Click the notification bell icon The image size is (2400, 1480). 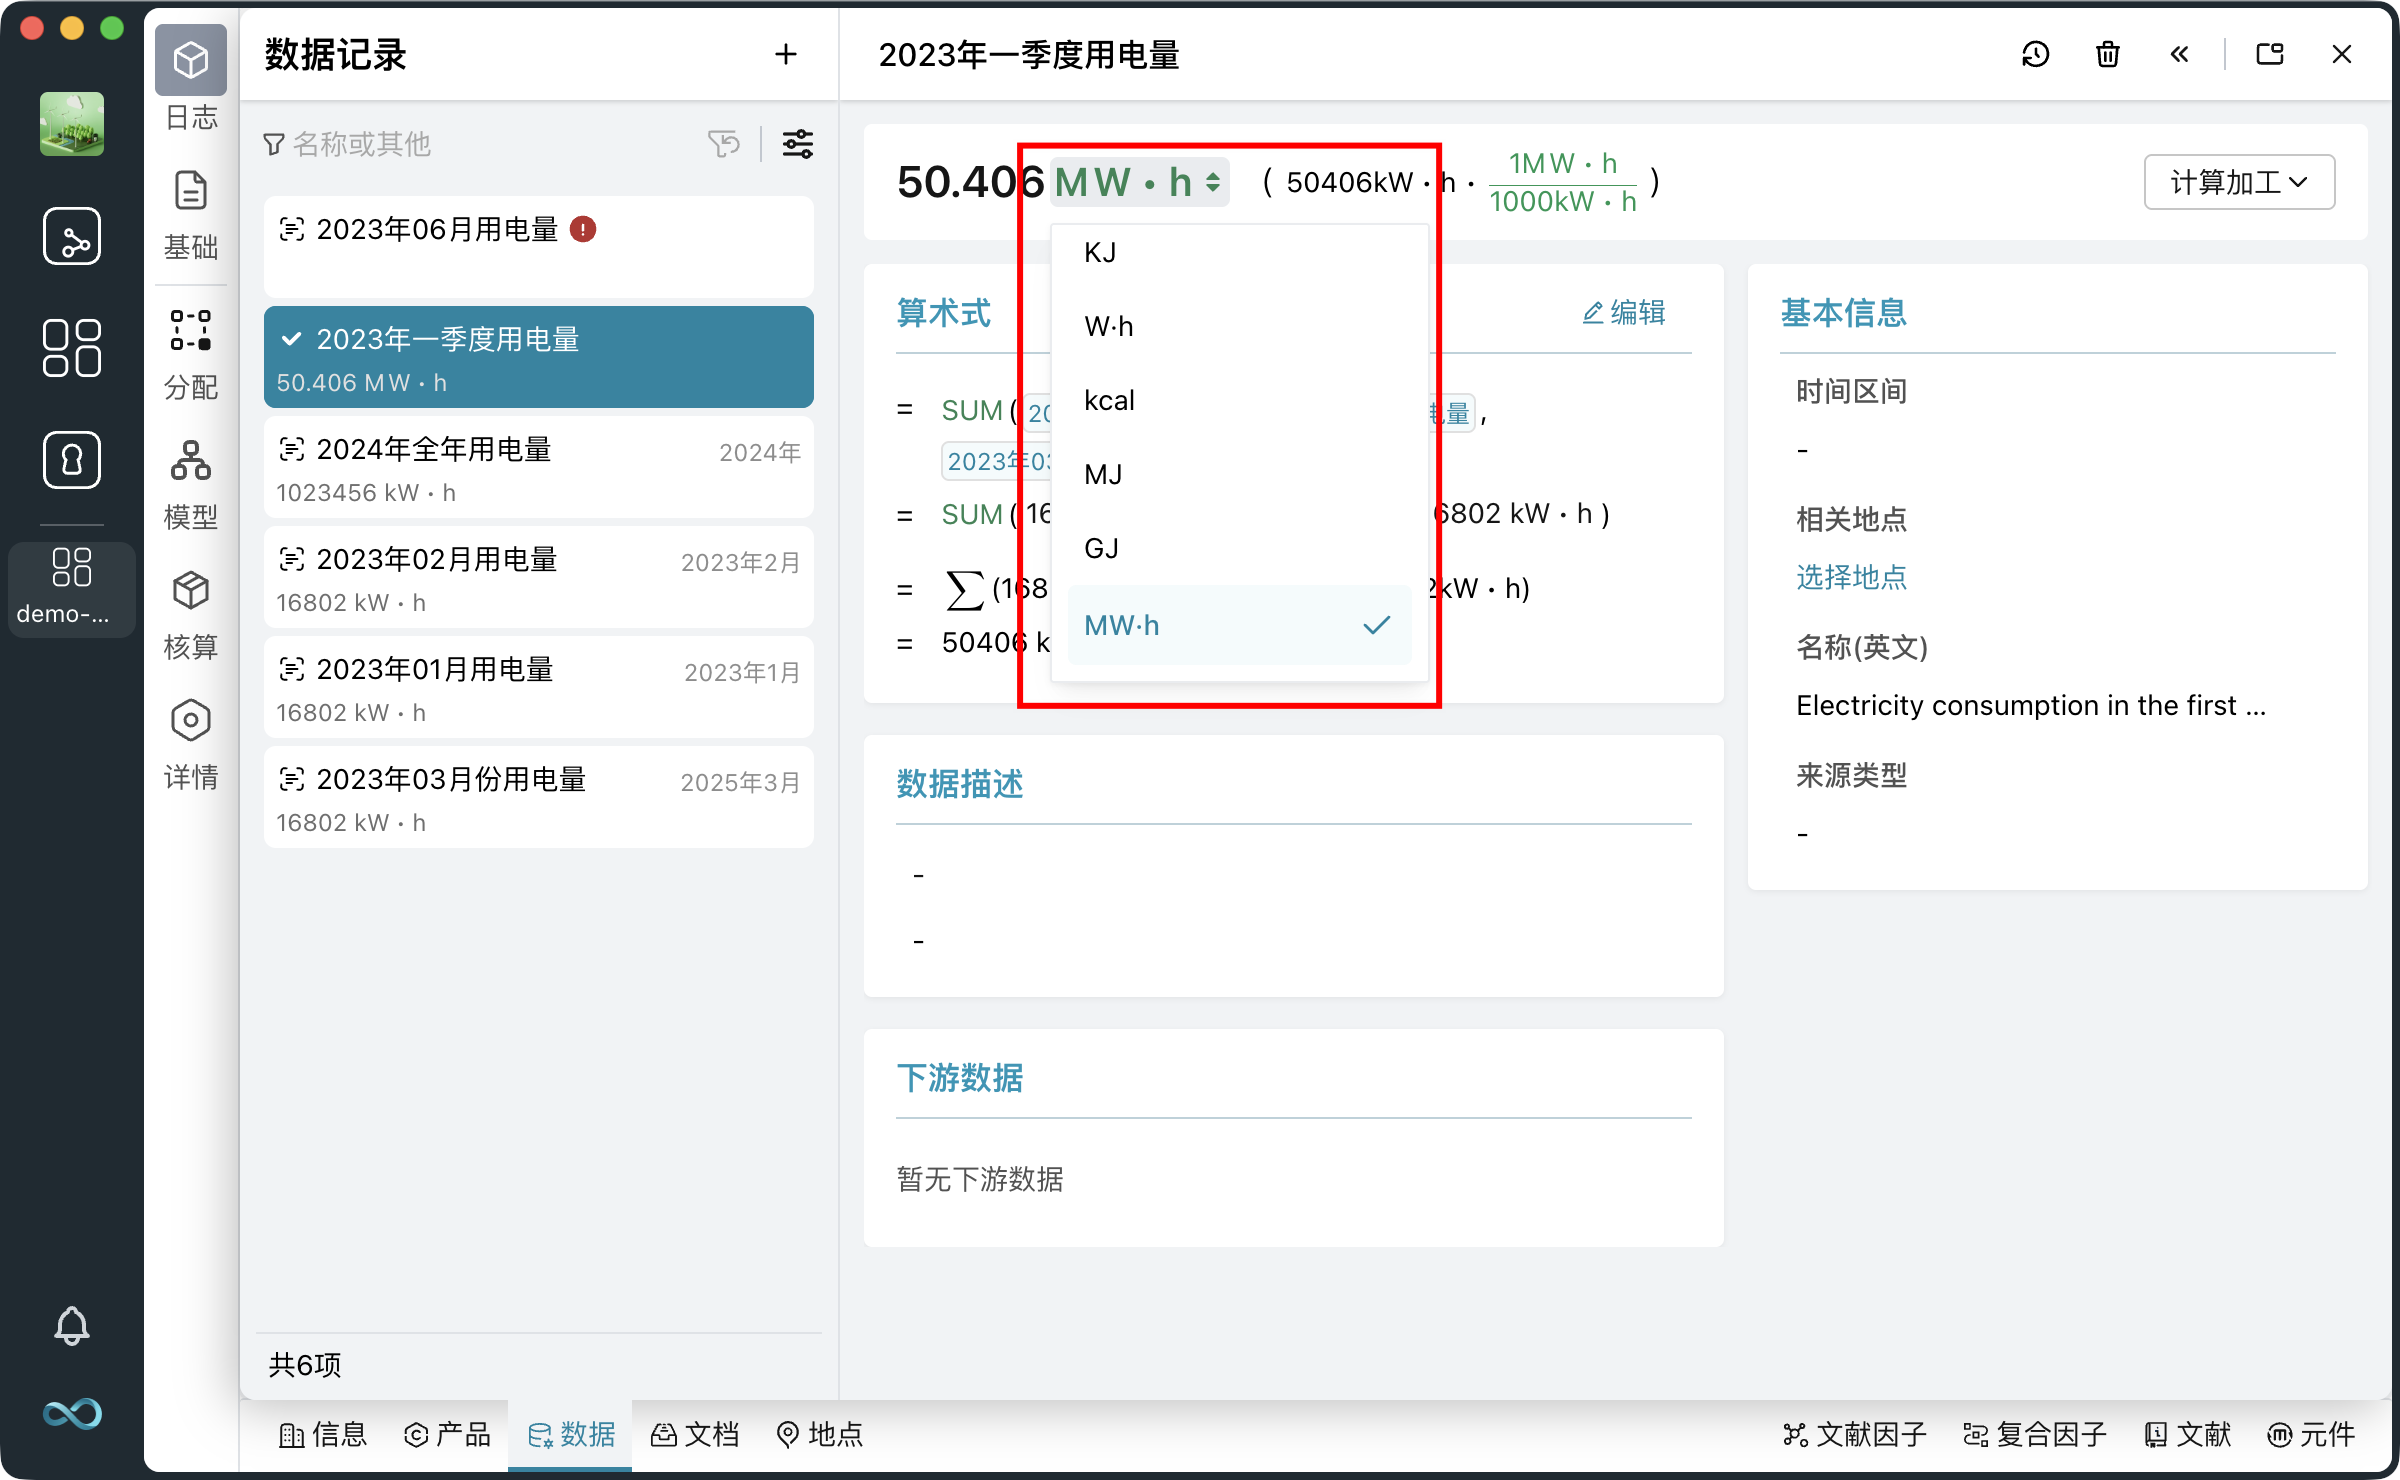click(71, 1325)
